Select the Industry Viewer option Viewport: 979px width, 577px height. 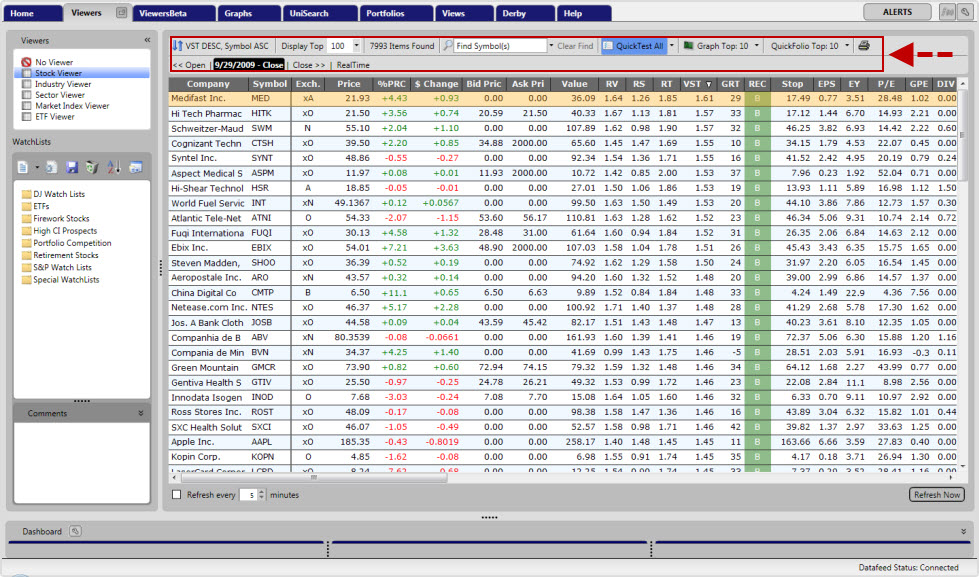62,84
